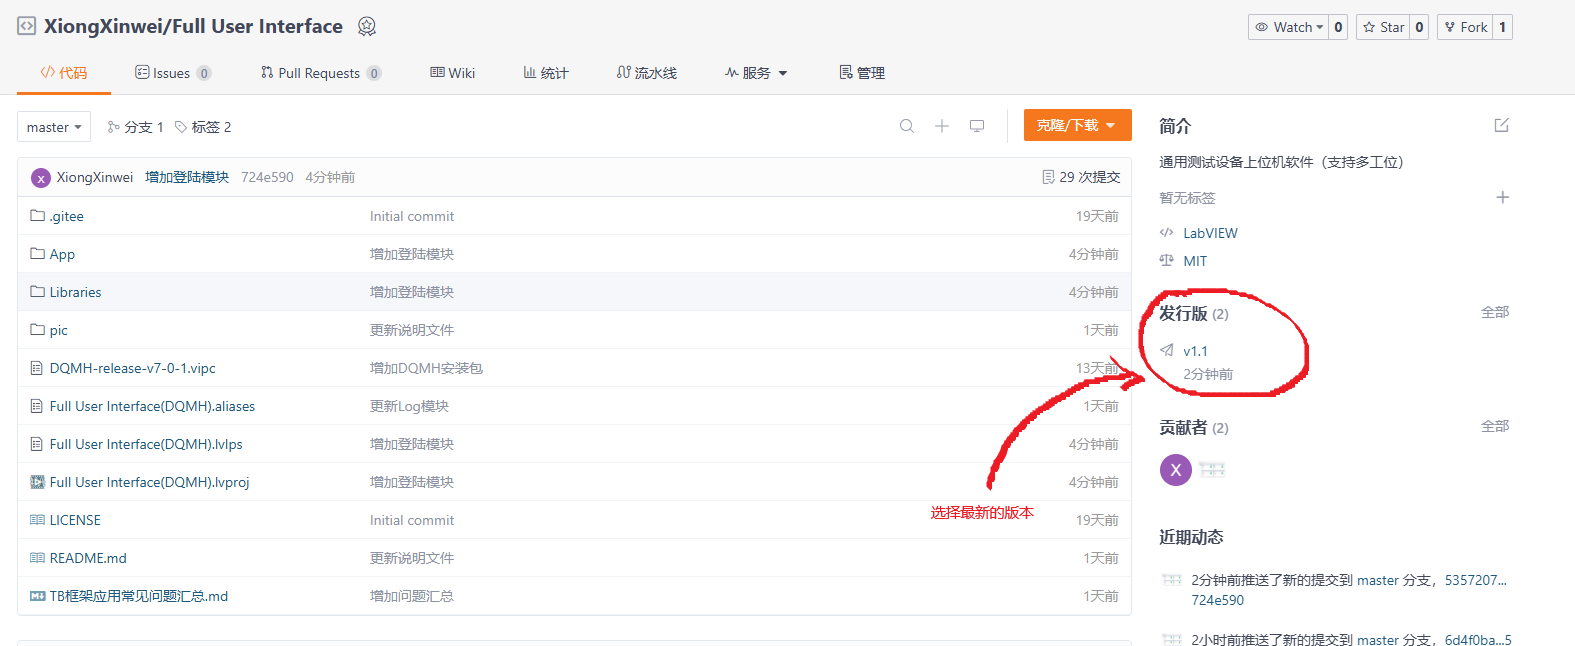The image size is (1575, 646).
Task: Open the Watch dropdown
Action: (x=1289, y=27)
